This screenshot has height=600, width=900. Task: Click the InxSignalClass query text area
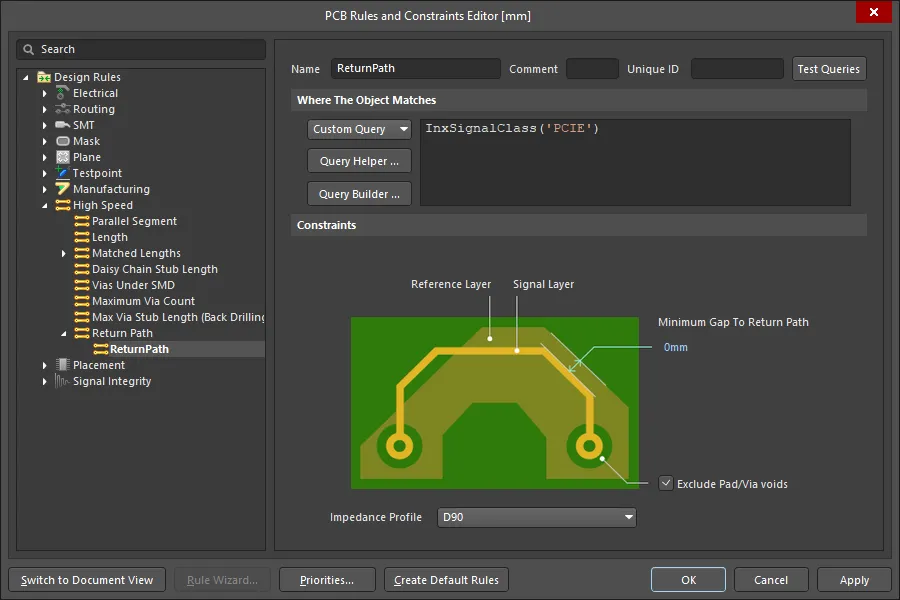click(x=635, y=162)
